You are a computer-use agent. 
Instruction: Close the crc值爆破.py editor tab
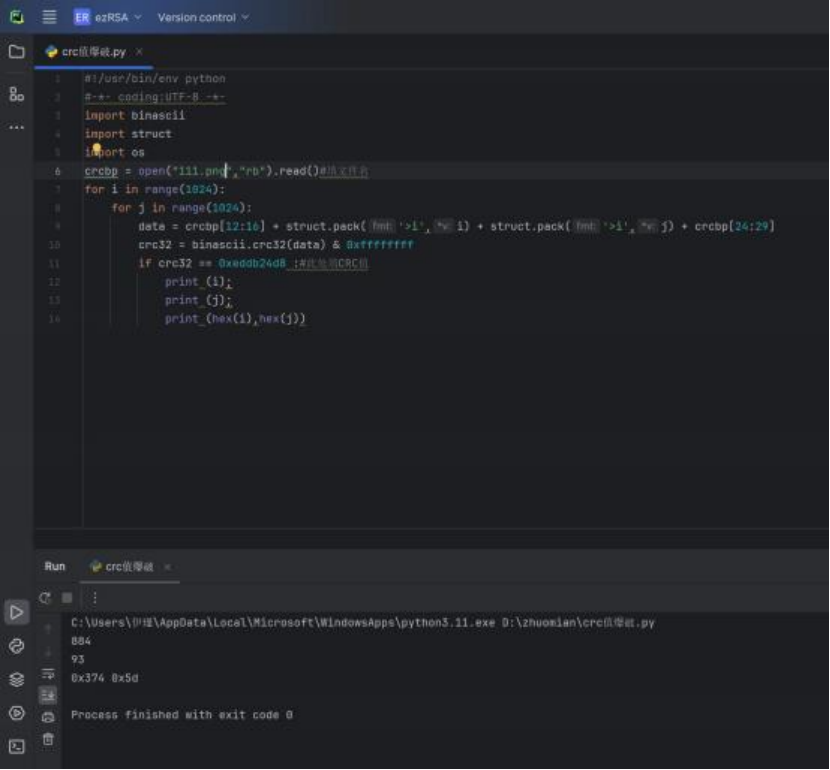point(139,52)
